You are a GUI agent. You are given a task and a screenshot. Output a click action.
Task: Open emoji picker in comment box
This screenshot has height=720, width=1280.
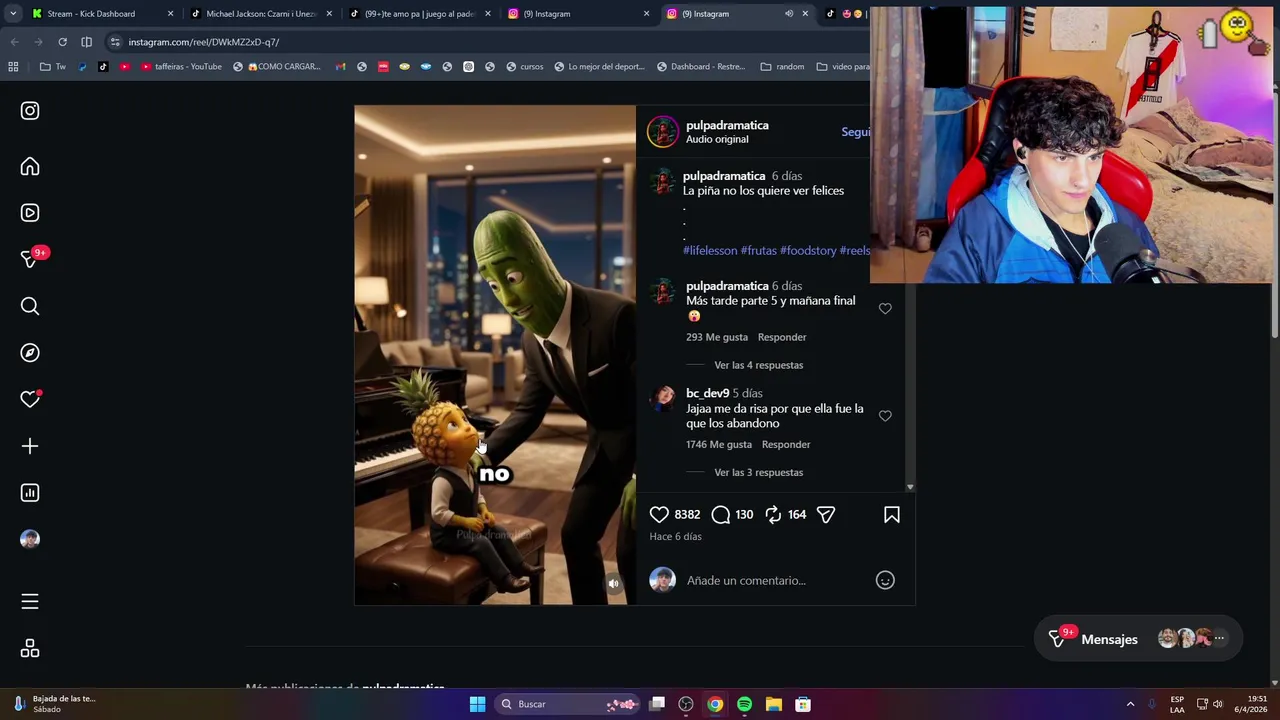[x=885, y=580]
